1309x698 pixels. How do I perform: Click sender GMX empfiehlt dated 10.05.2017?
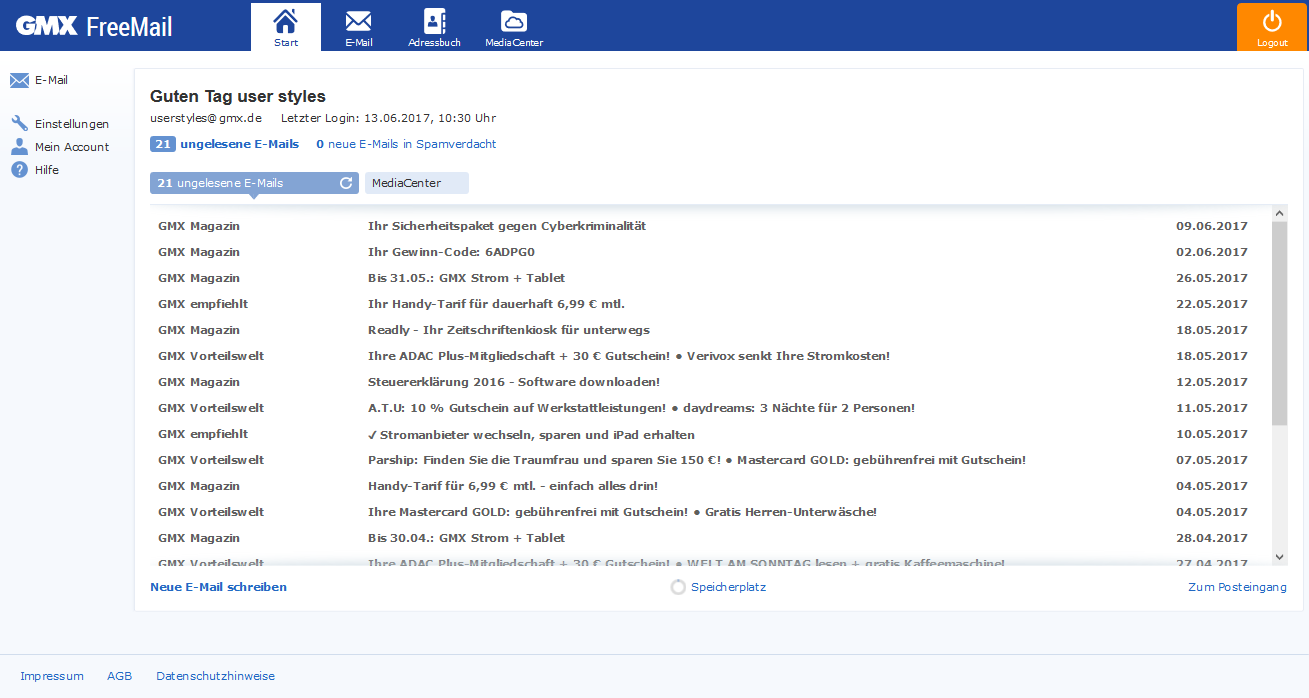[x=203, y=434]
